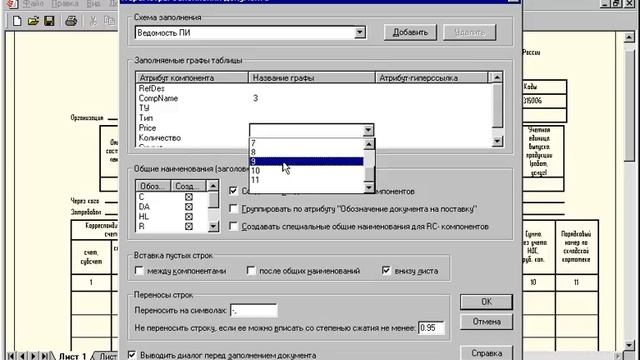The image size is (640, 360).
Task: Print document using the printer icon
Action: point(71,21)
